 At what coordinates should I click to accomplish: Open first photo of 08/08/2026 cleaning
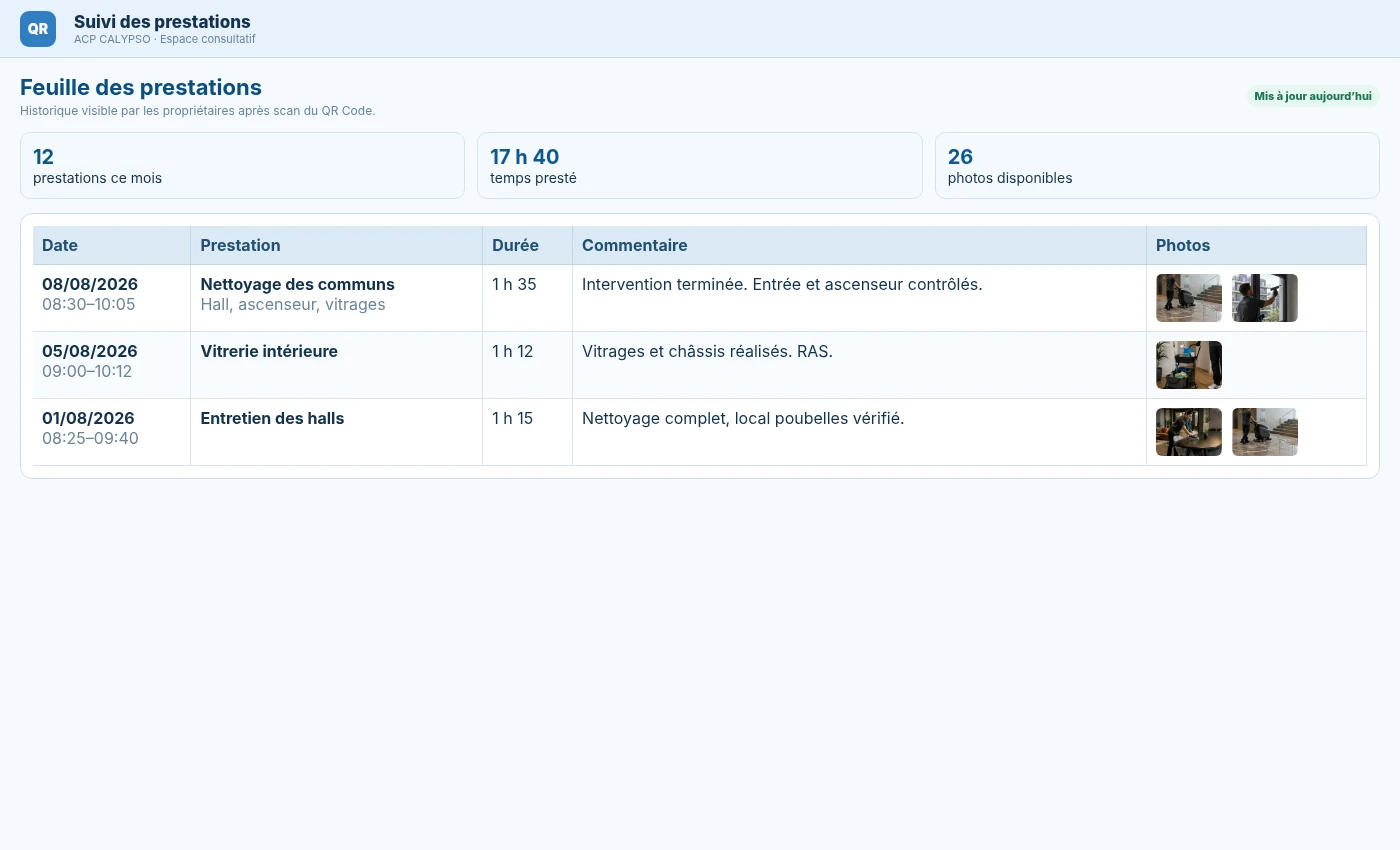click(x=1189, y=298)
